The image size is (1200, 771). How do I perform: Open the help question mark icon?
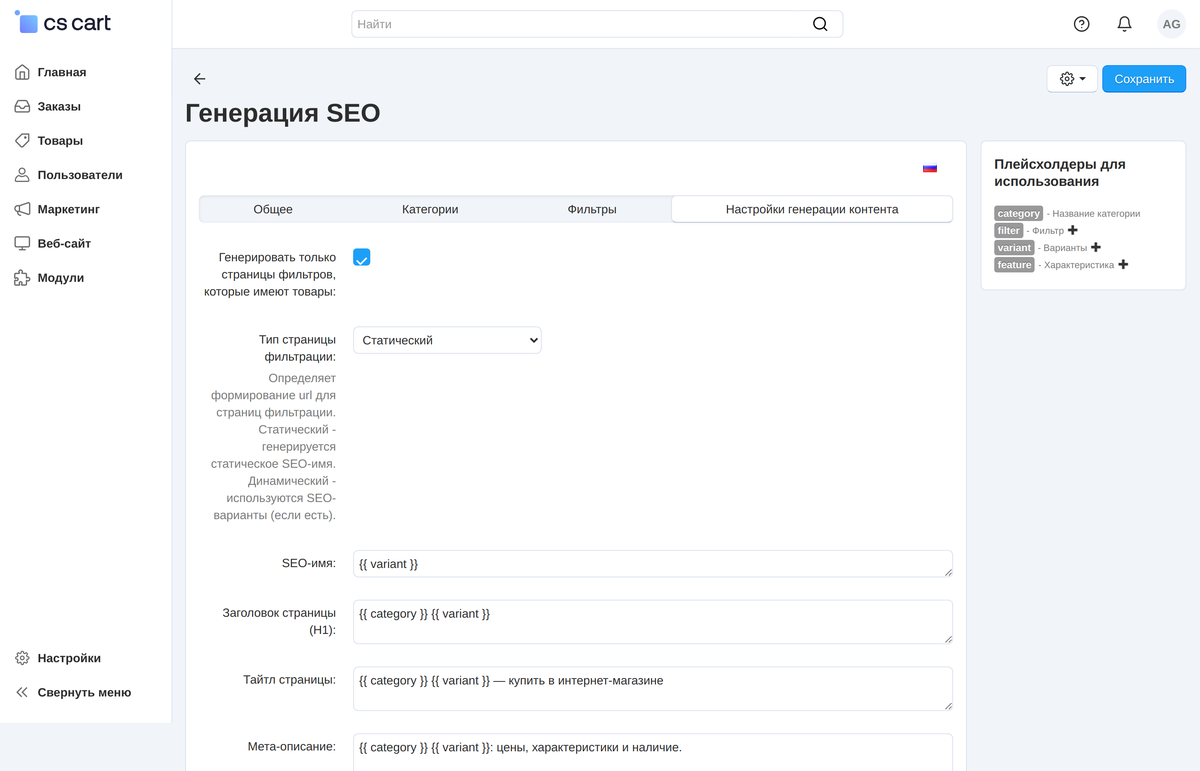[1081, 24]
